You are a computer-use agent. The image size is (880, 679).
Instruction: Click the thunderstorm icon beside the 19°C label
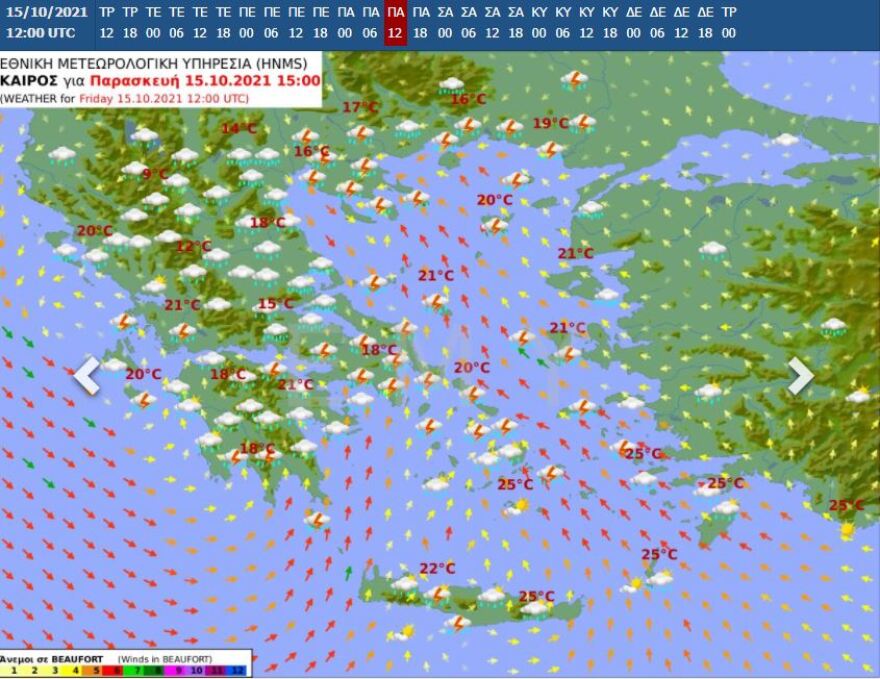581,123
